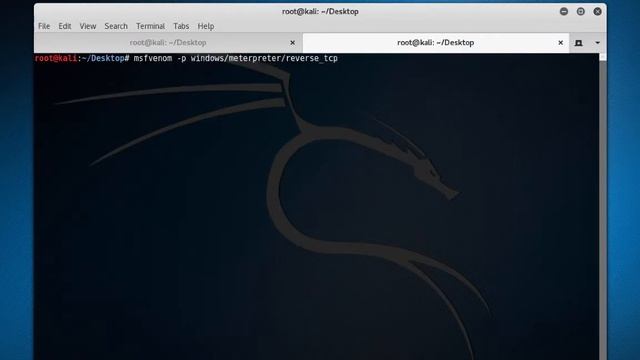Image resolution: width=640 pixels, height=360 pixels.
Task: Click the terminal vertical scrollbar
Action: point(602,206)
